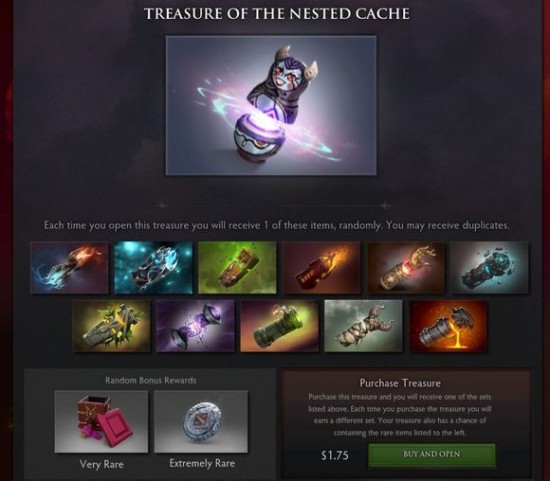This screenshot has height=481, width=550.
Task: Open the teal stone shattered treasure item
Action: coord(490,268)
